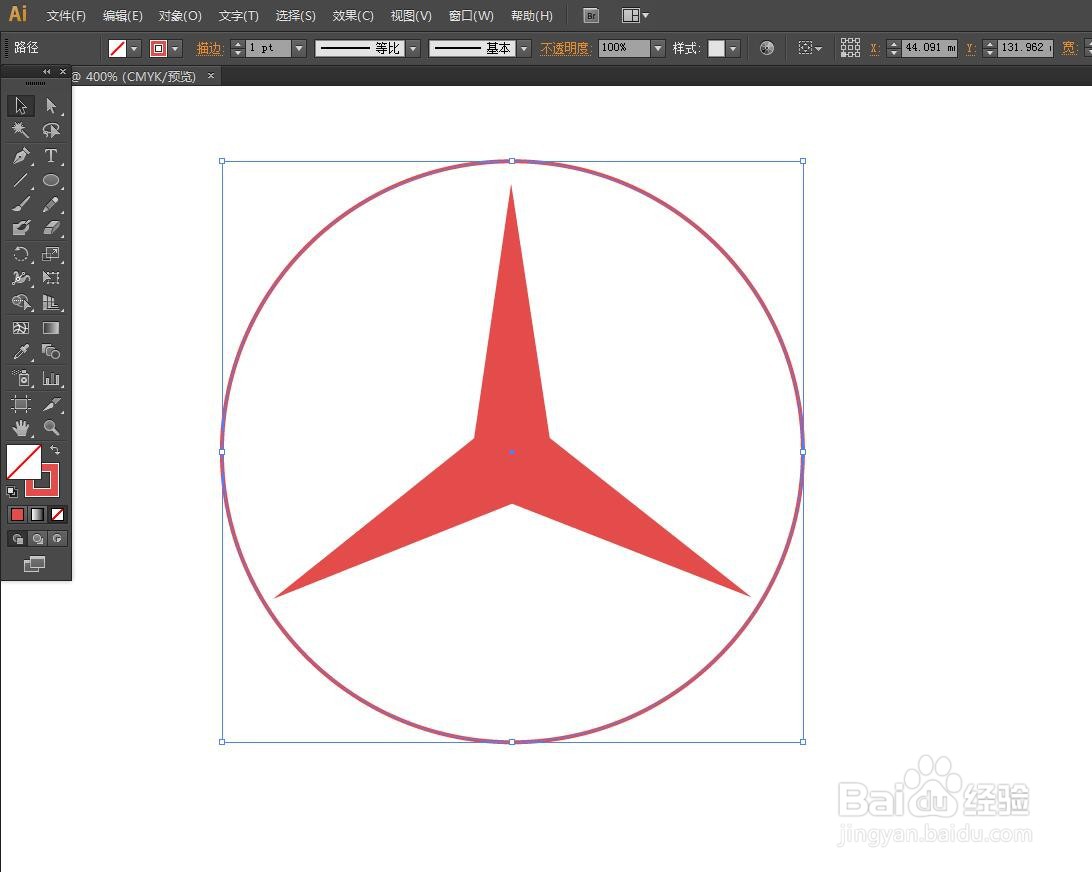1092x872 pixels.
Task: Open the Change Screen Mode button
Action: pyautogui.click(x=34, y=563)
